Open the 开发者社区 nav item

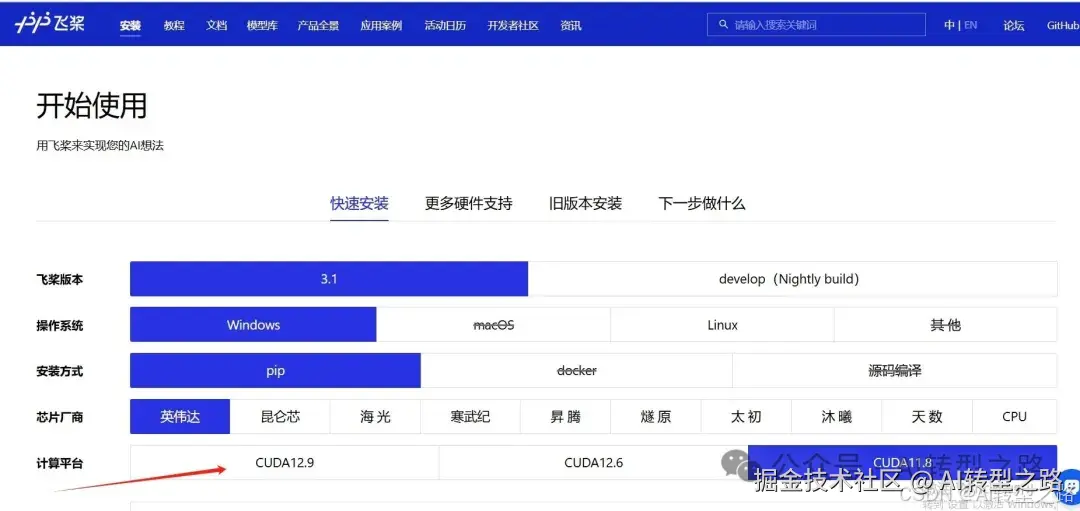tap(513, 25)
